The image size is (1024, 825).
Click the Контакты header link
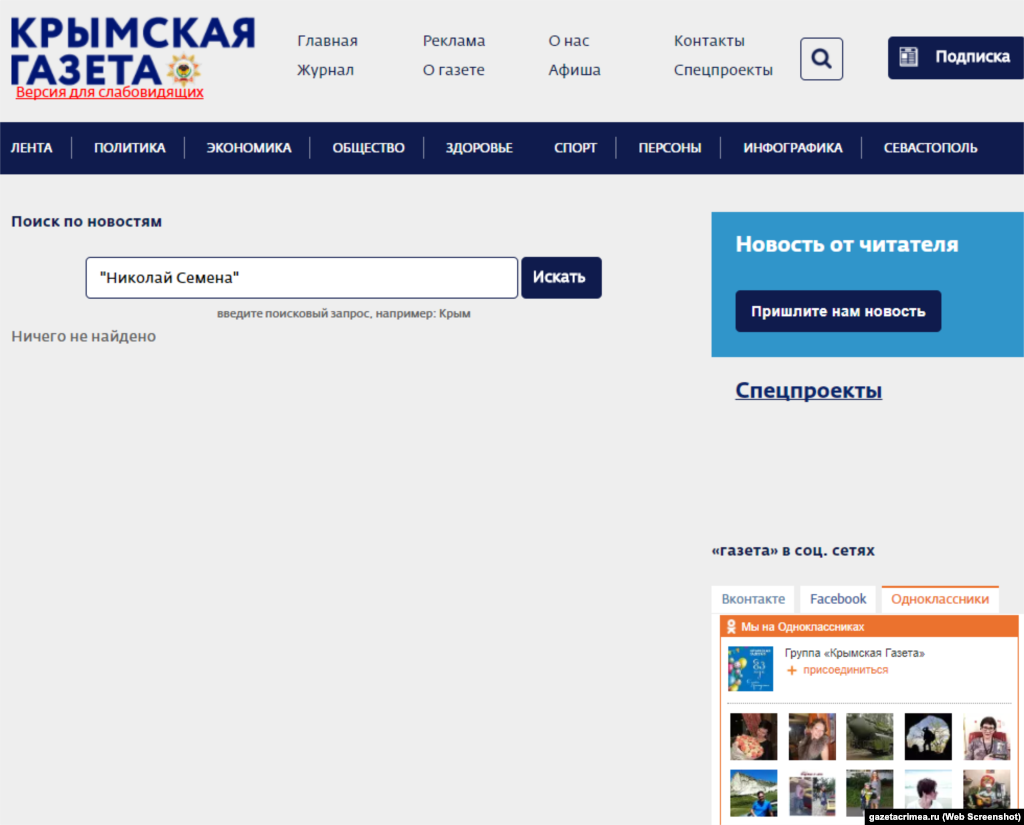pyautogui.click(x=709, y=41)
